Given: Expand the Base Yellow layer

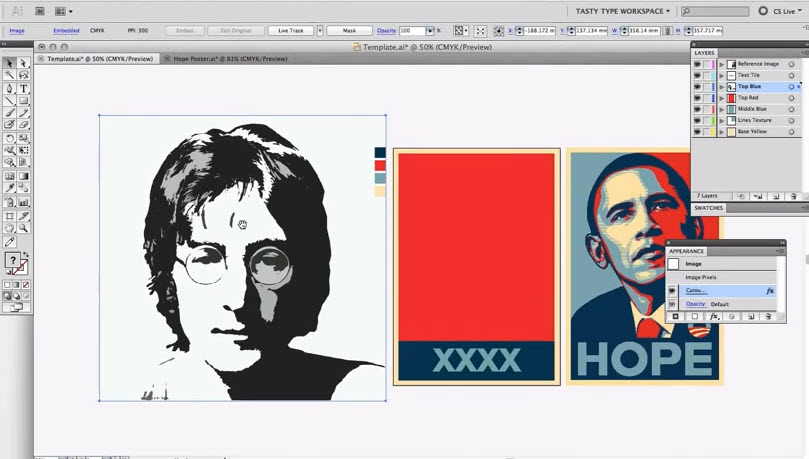Looking at the screenshot, I should click(722, 132).
